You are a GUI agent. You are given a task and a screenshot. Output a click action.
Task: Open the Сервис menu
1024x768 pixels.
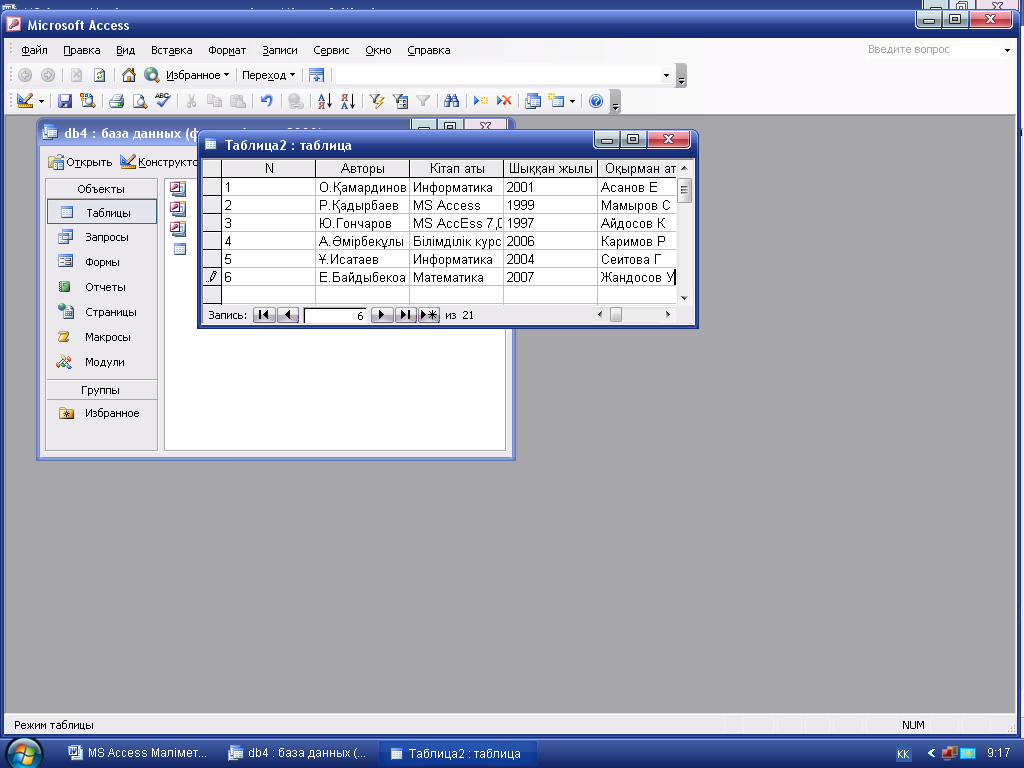pyautogui.click(x=331, y=50)
